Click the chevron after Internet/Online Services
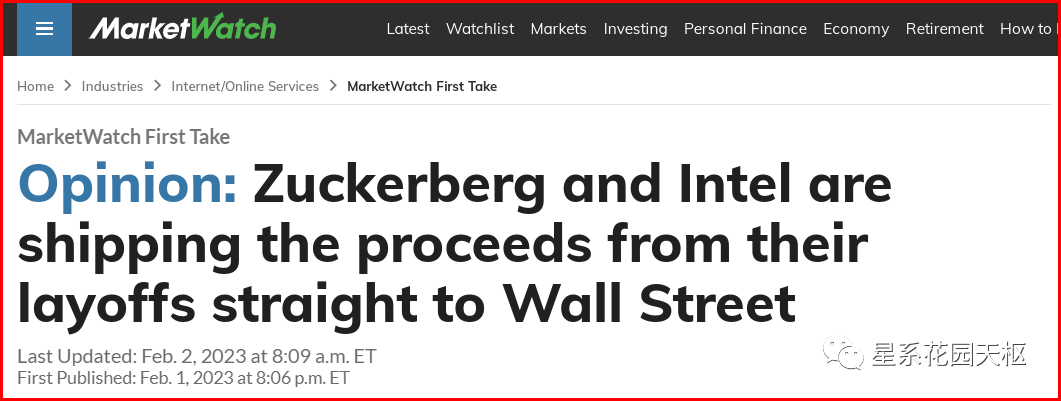The width and height of the screenshot is (1061, 401). pyautogui.click(x=333, y=86)
